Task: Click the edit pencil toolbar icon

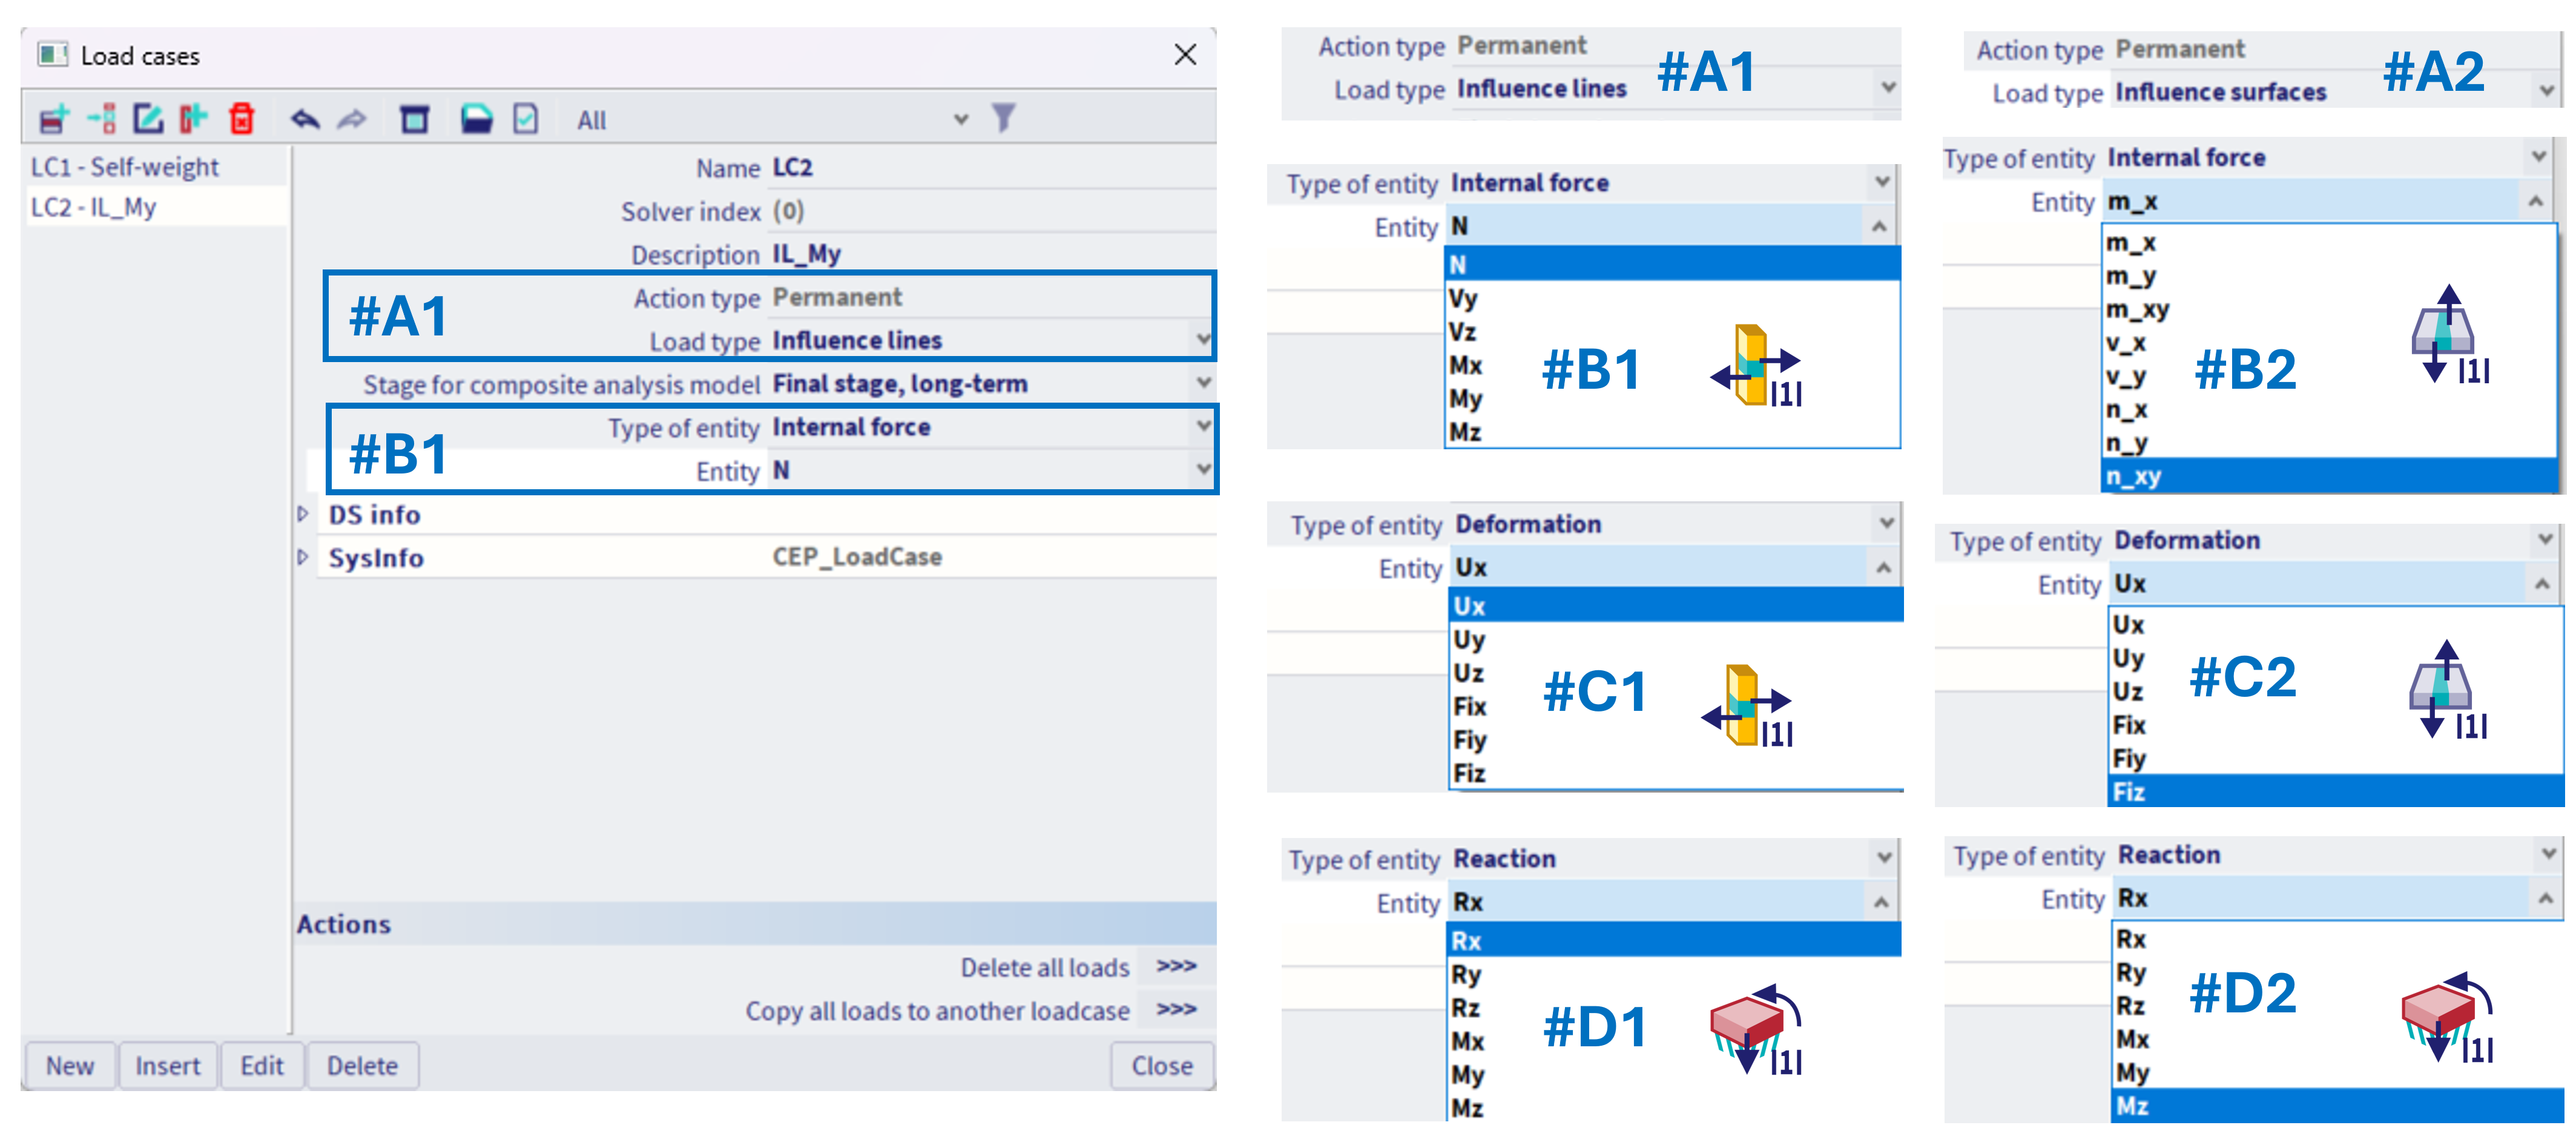Action: pos(148,119)
